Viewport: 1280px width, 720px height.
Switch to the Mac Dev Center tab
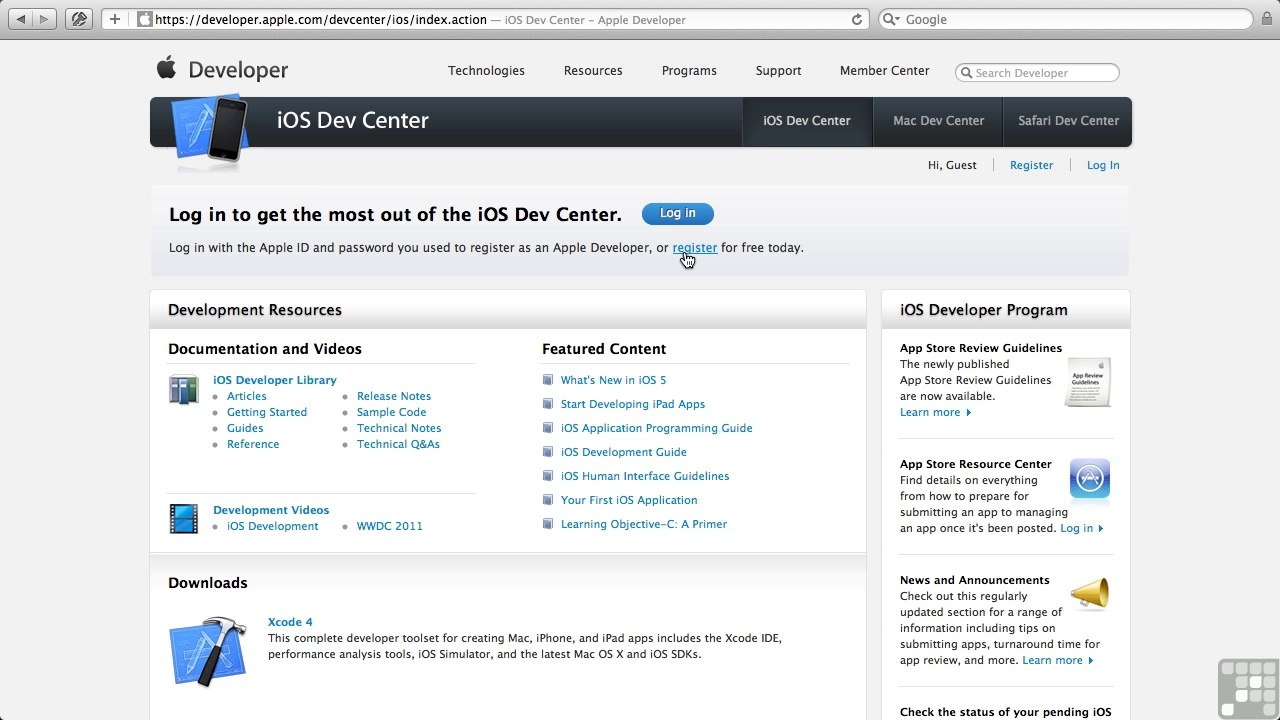(938, 121)
